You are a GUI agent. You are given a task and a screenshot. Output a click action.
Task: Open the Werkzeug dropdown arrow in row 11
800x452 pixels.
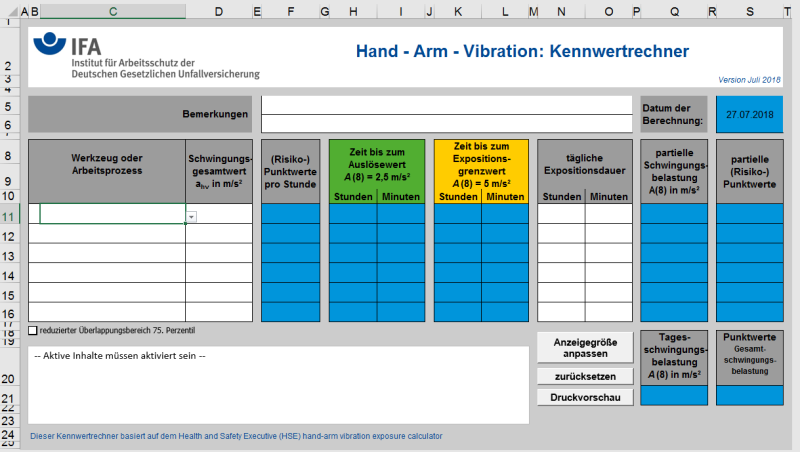tap(191, 216)
